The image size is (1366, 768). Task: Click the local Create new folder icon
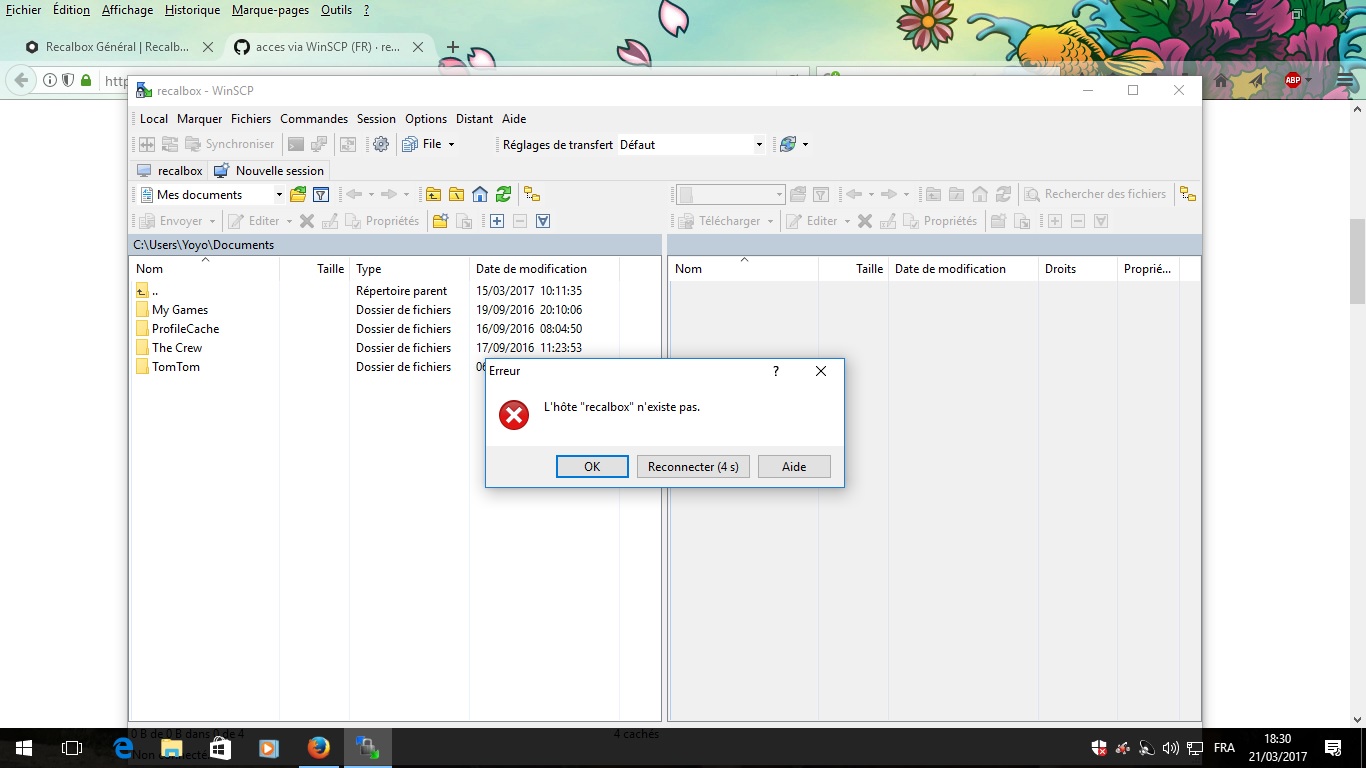440,221
